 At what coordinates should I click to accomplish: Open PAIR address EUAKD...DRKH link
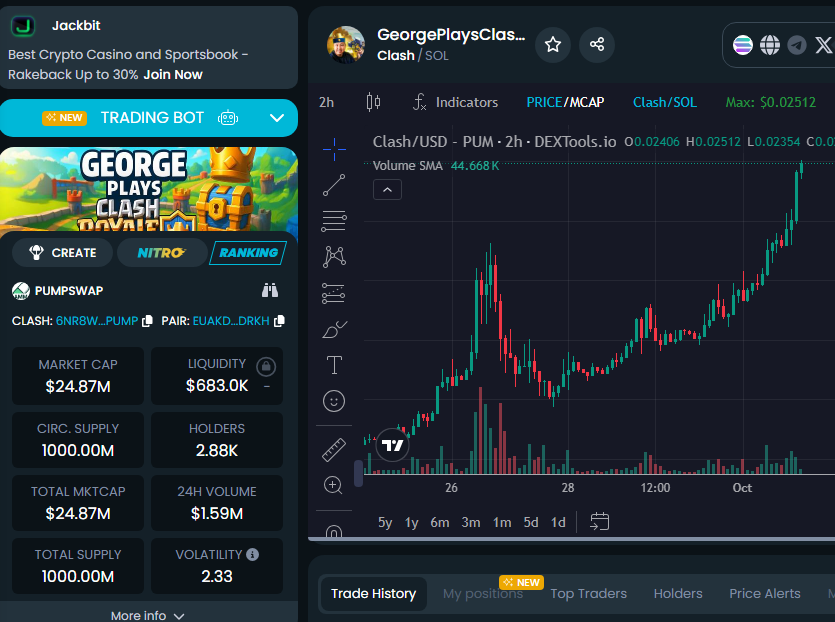click(x=231, y=321)
